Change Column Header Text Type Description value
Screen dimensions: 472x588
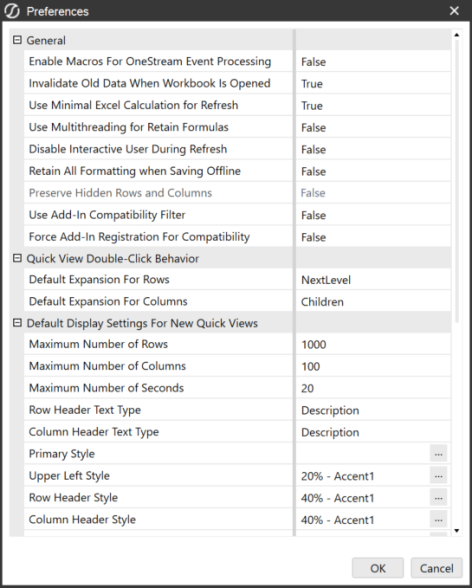tap(373, 432)
